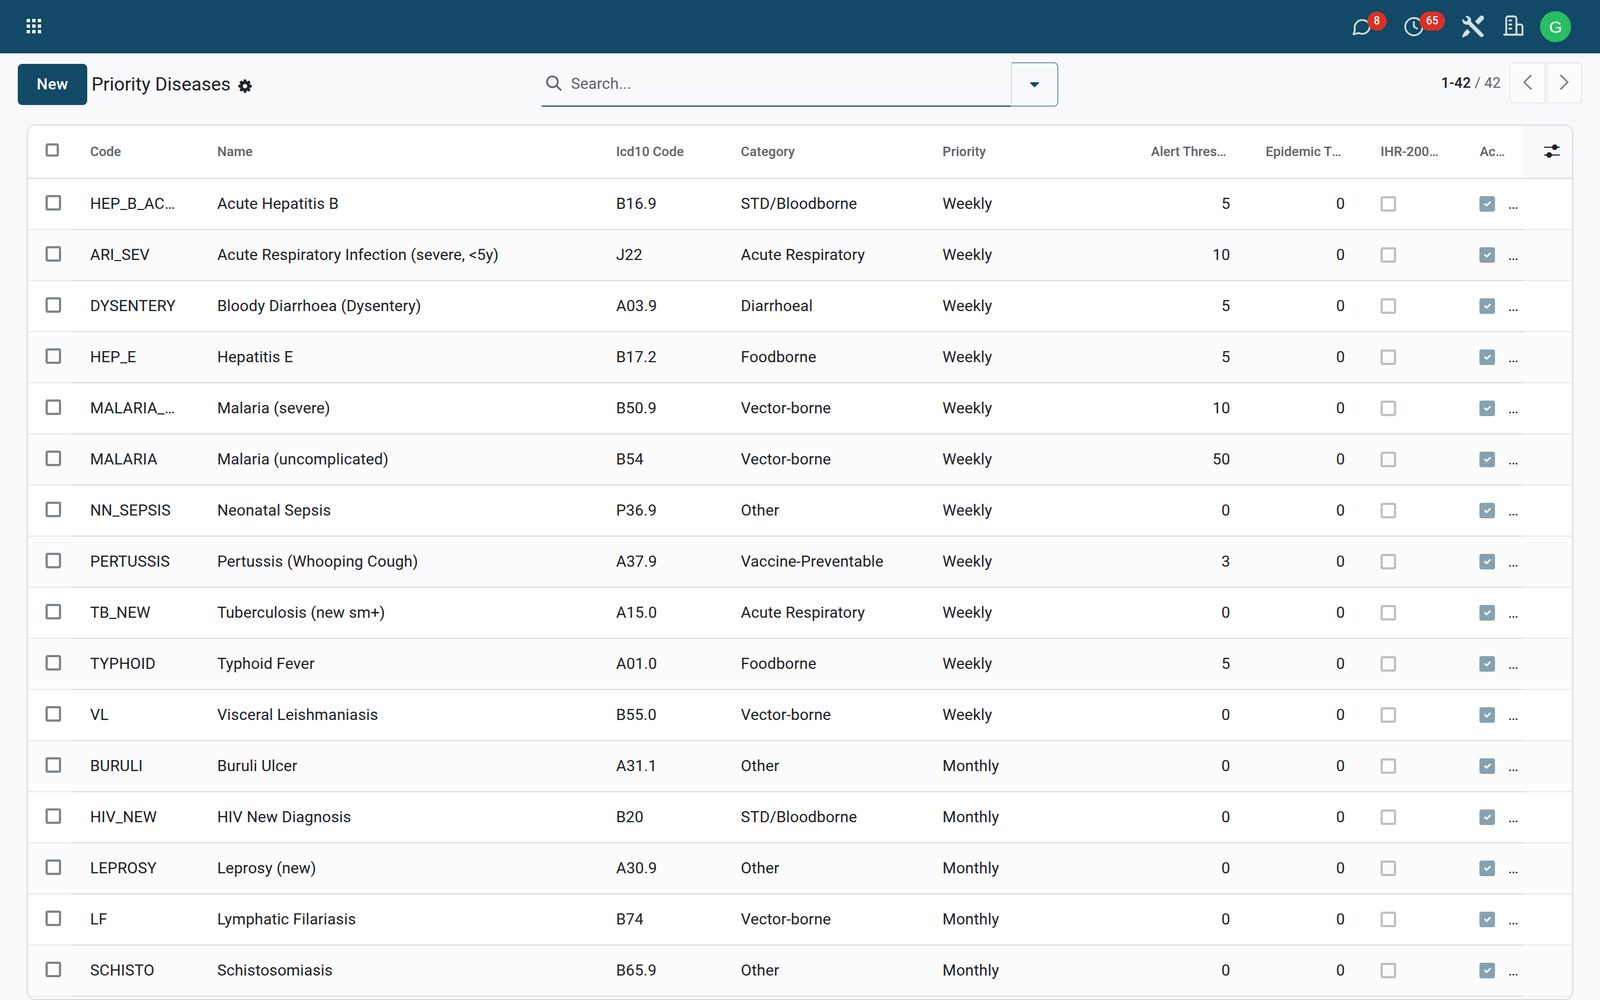Select the TYPHOID row checkbox
The height and width of the screenshot is (1000, 1600).
(53, 663)
